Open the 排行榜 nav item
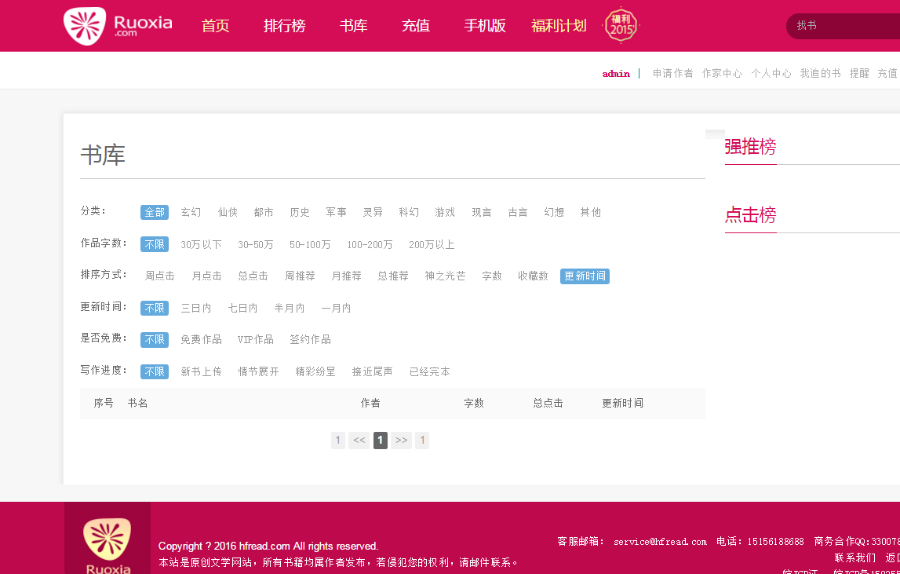Screen dimensions: 900x574 [x=285, y=26]
